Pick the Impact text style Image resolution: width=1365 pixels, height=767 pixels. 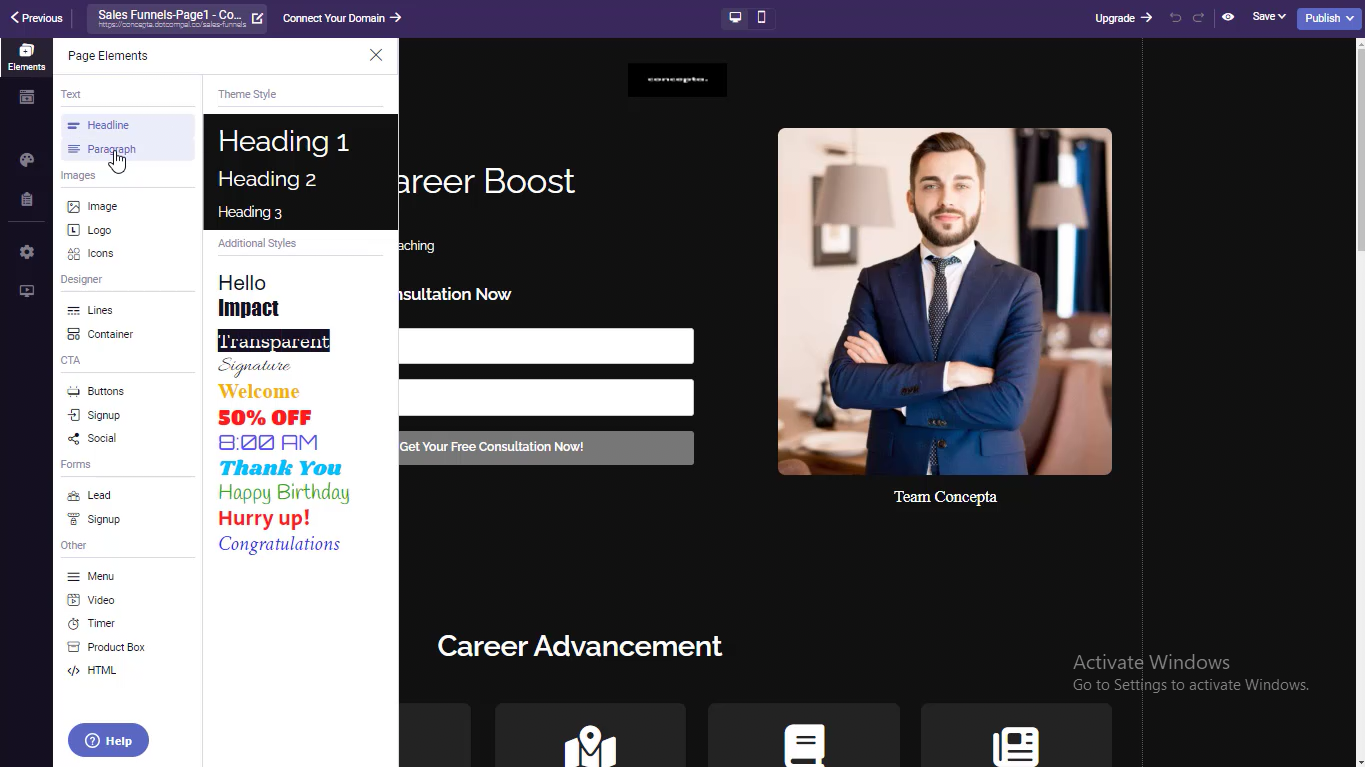tap(248, 308)
